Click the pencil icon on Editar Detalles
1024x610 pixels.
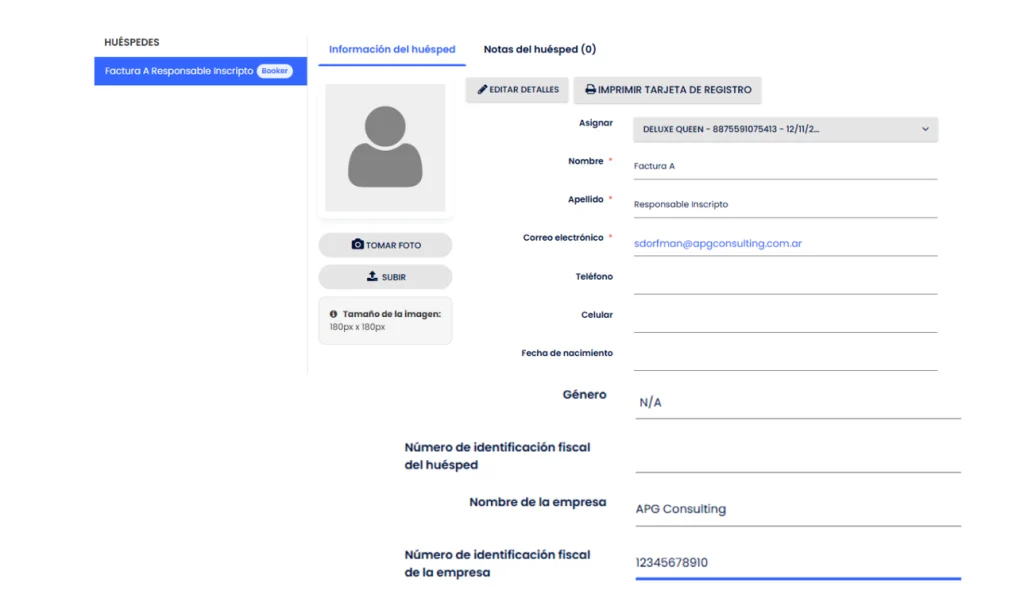[x=482, y=90]
